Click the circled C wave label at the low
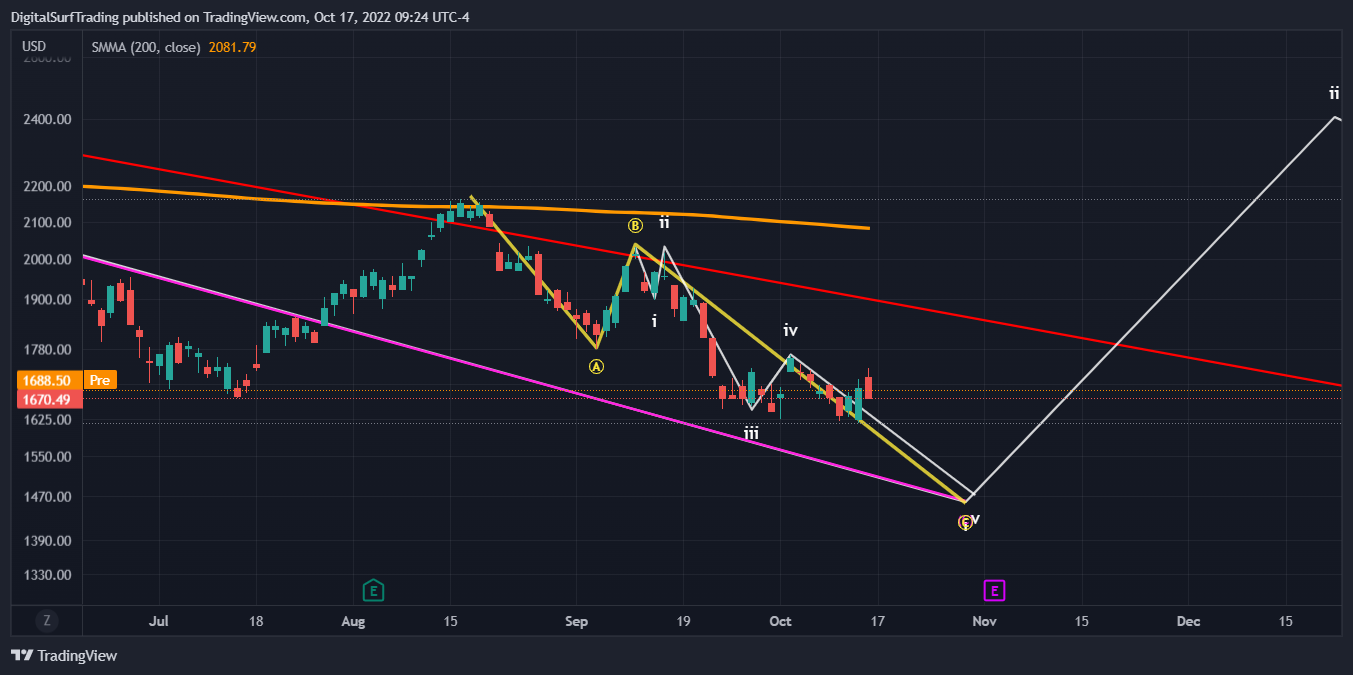The height and width of the screenshot is (675, 1353). click(x=964, y=522)
